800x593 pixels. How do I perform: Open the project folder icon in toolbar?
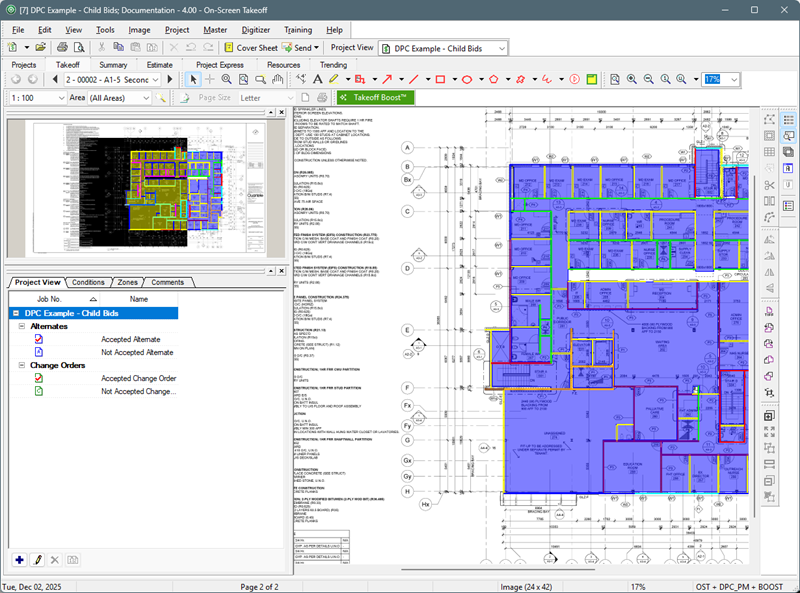(x=40, y=47)
